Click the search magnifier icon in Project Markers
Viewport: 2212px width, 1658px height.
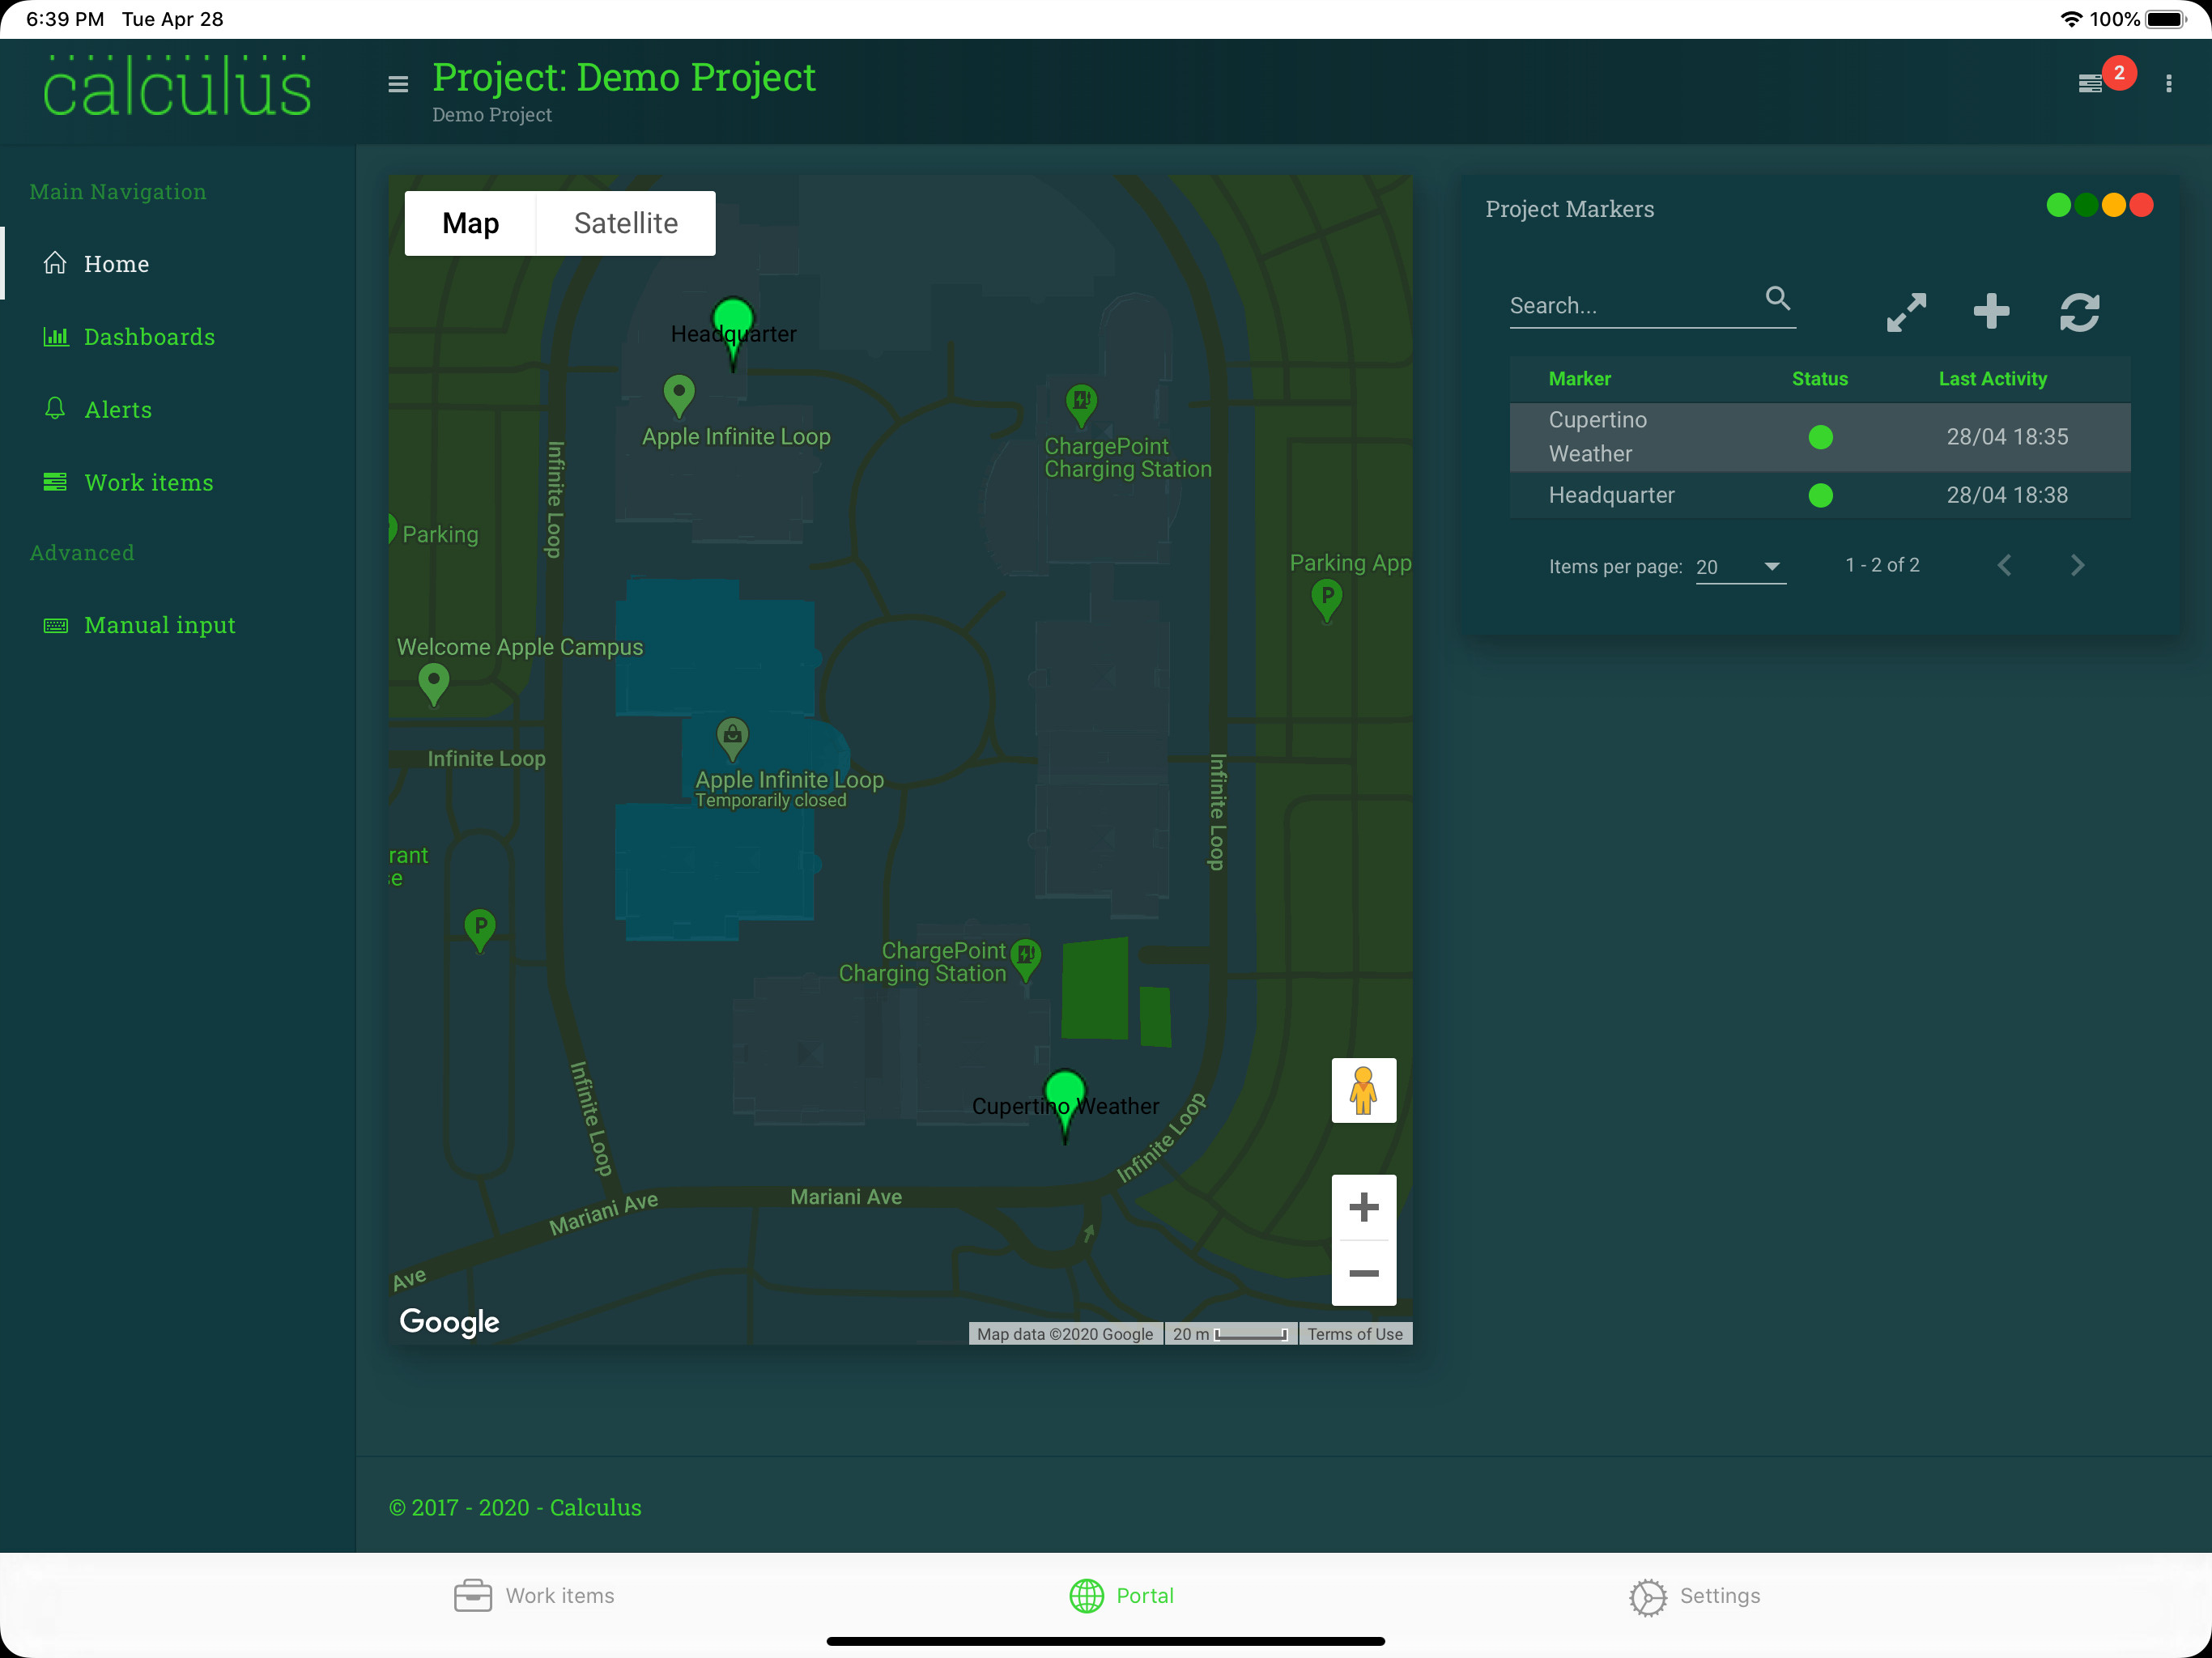point(1777,298)
